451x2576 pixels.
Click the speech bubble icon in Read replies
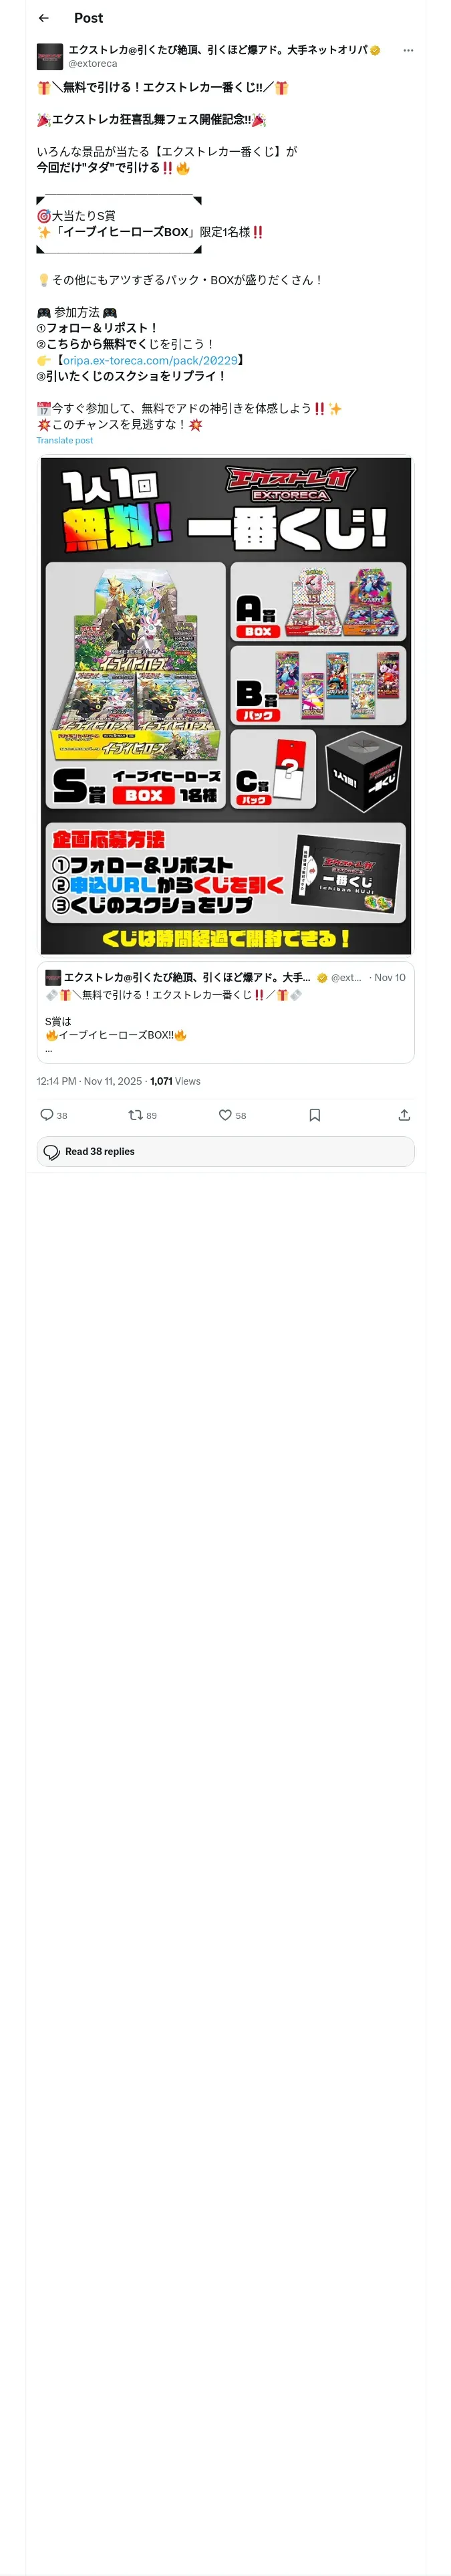point(52,1152)
